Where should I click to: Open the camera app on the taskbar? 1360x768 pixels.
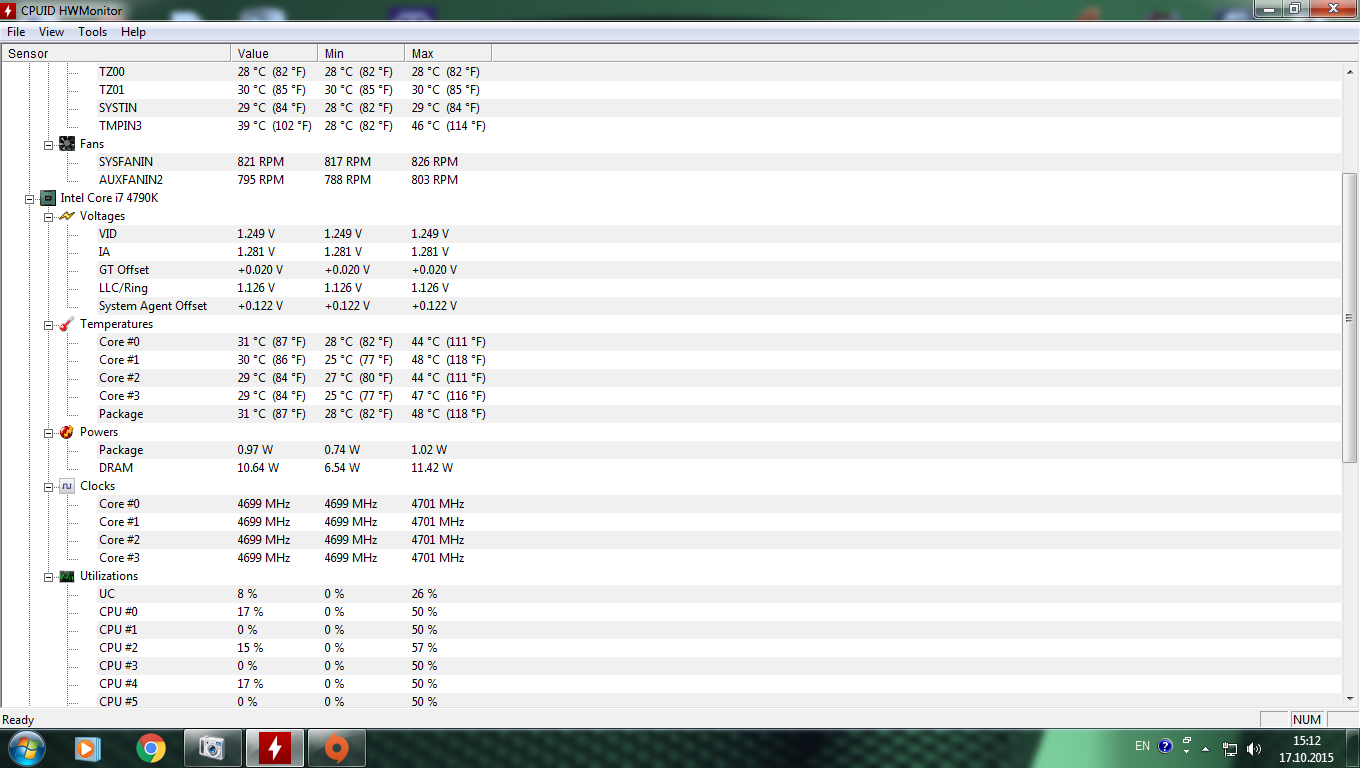tap(213, 748)
